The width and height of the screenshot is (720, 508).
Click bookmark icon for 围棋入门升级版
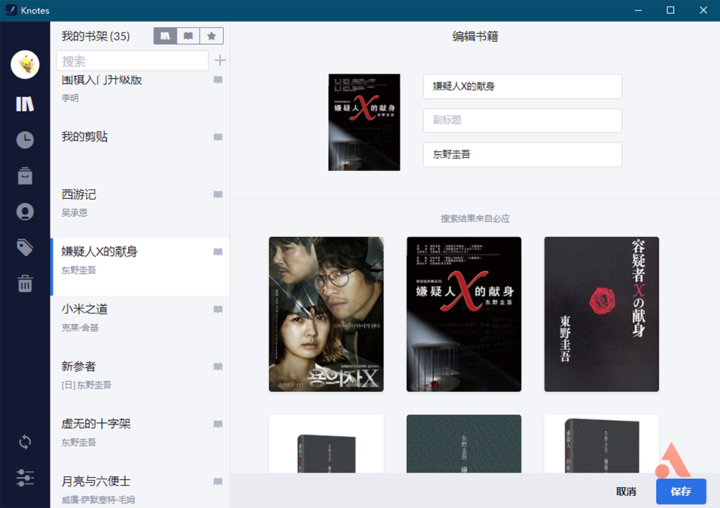[218, 80]
